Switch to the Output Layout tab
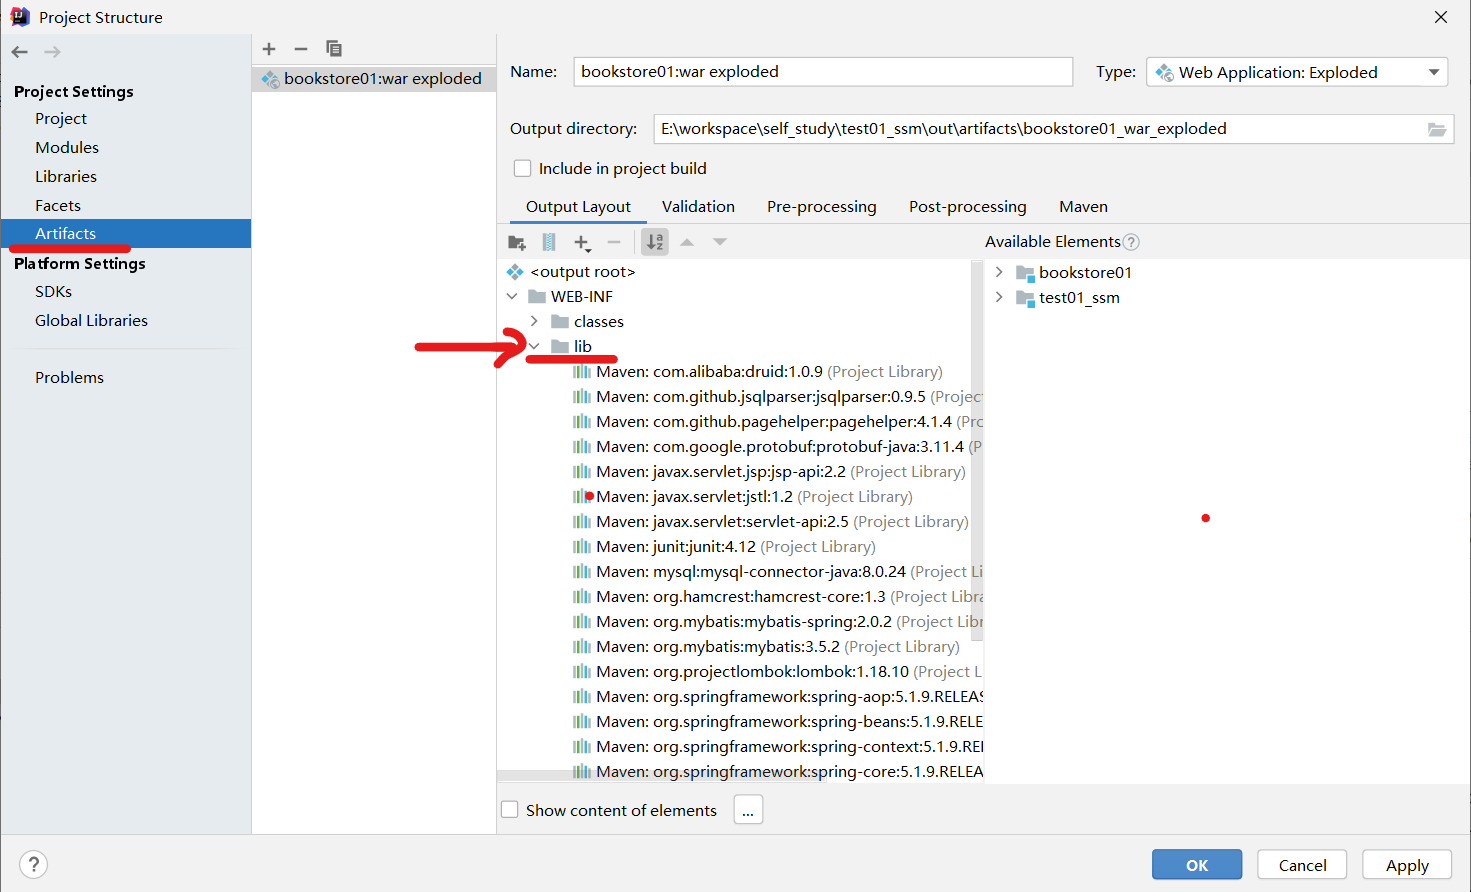Screen dimensions: 1471x892 pyautogui.click(x=578, y=207)
